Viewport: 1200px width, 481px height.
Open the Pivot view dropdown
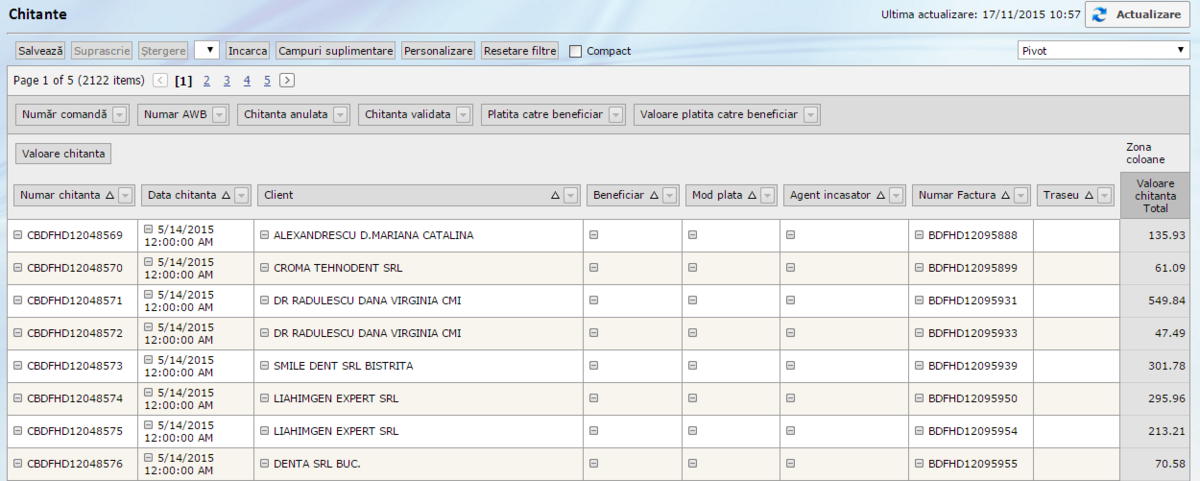point(1103,50)
